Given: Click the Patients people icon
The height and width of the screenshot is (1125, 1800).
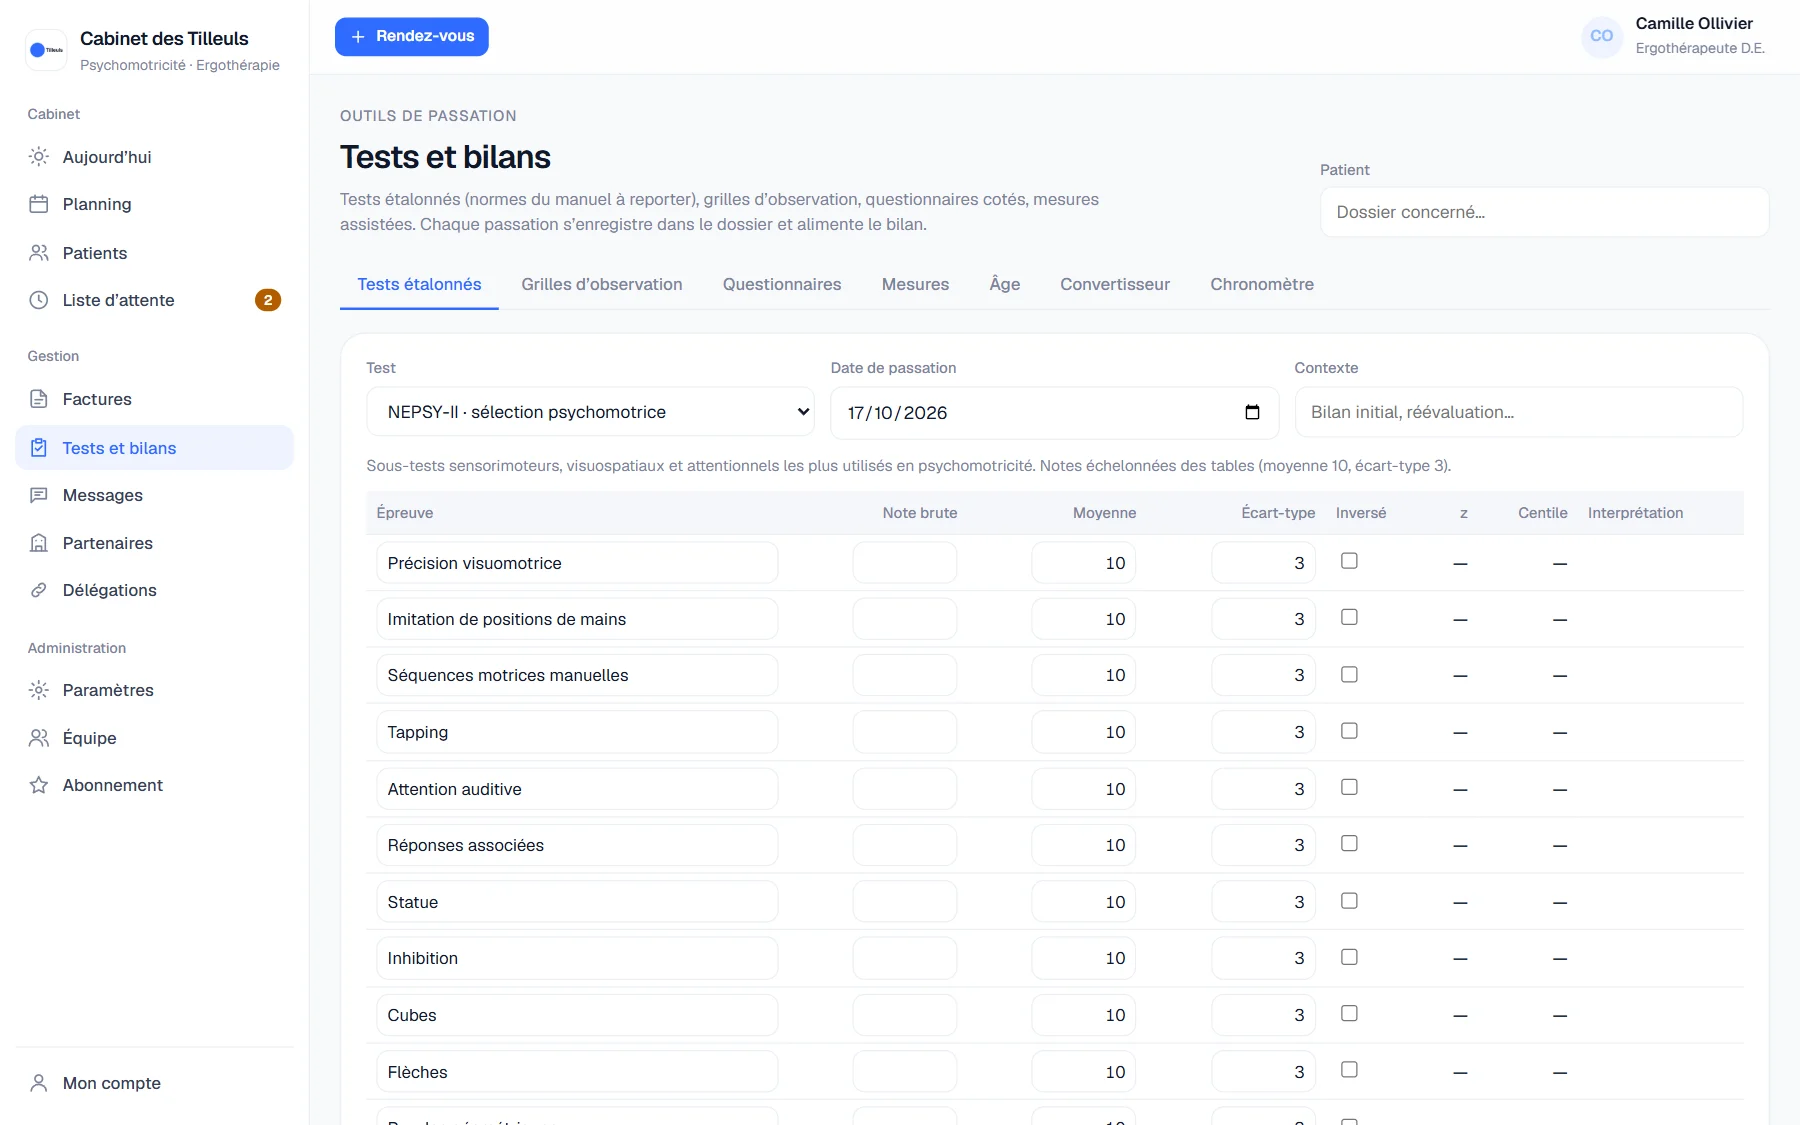Looking at the screenshot, I should 39,253.
